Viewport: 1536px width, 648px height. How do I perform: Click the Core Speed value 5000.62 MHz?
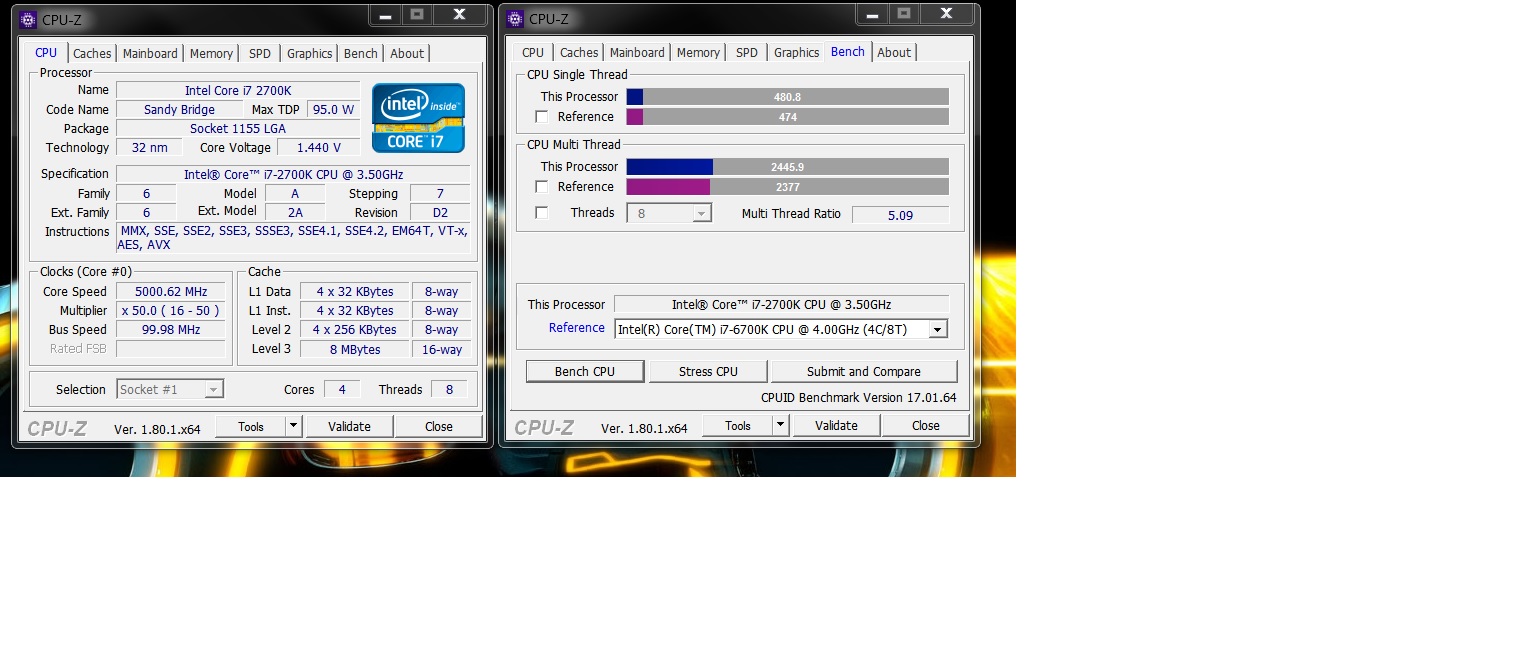(172, 292)
